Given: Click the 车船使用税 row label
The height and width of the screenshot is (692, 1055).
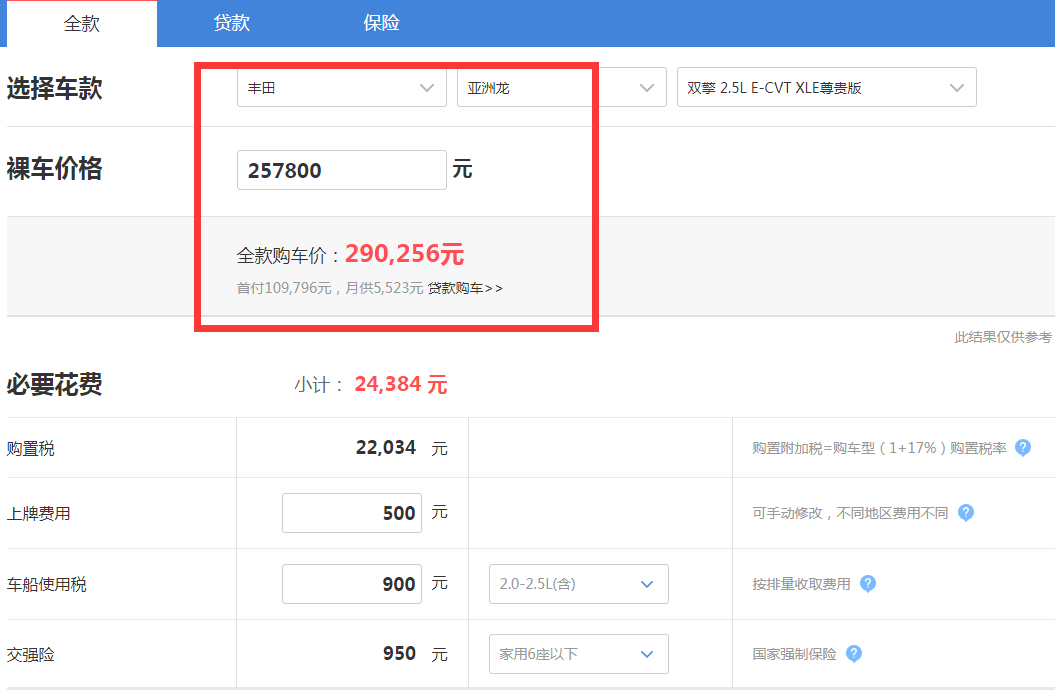Looking at the screenshot, I should tap(47, 584).
